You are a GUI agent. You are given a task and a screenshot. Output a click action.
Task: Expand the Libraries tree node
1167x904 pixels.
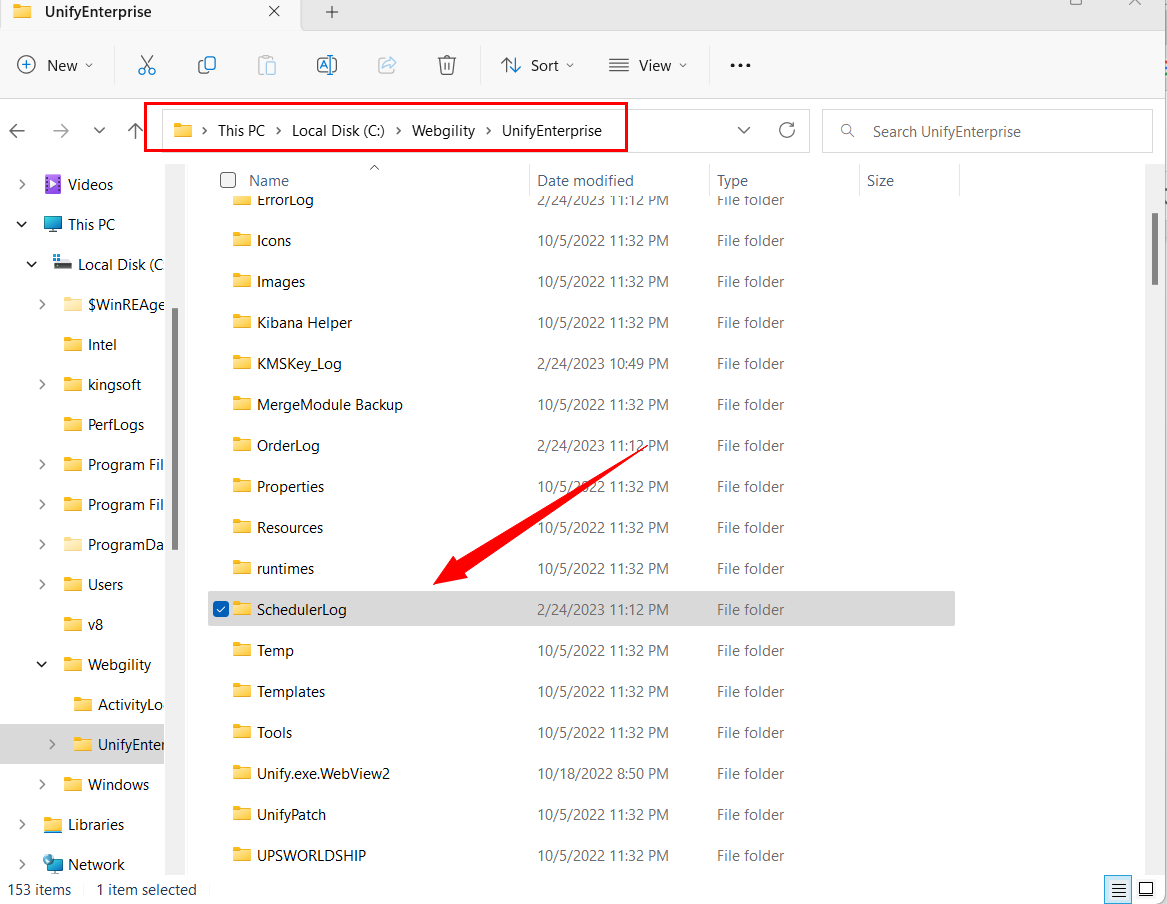point(22,824)
